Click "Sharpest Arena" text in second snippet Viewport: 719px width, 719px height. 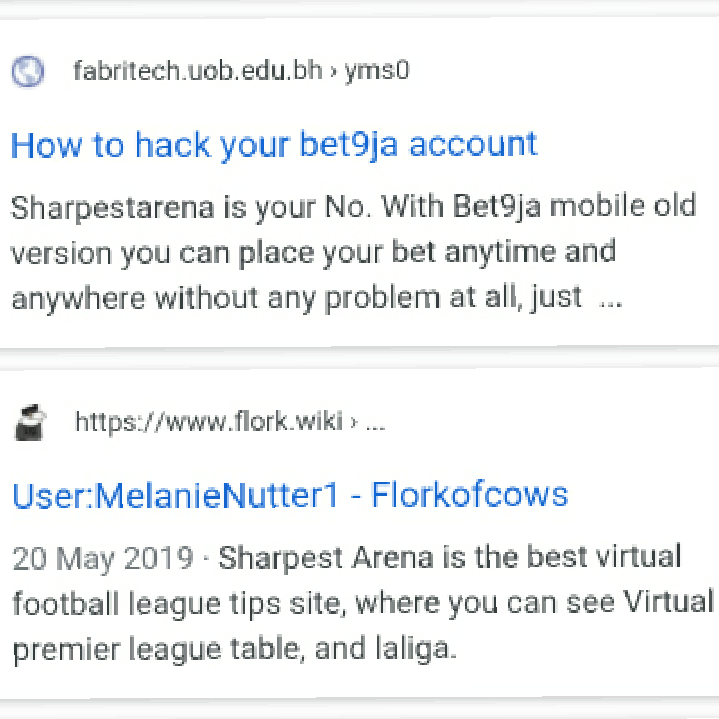pyautogui.click(x=326, y=558)
